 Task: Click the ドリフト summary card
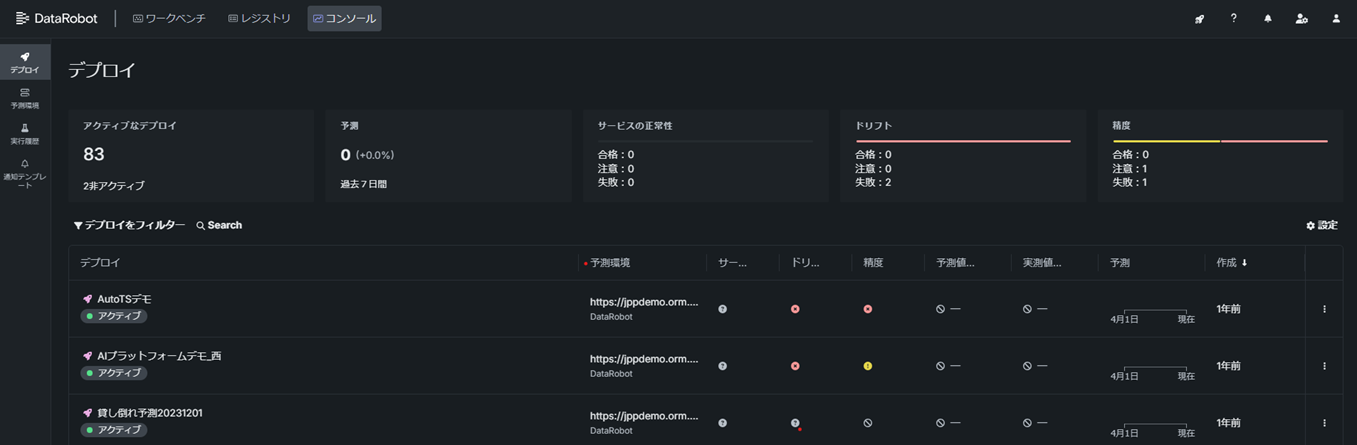click(963, 156)
